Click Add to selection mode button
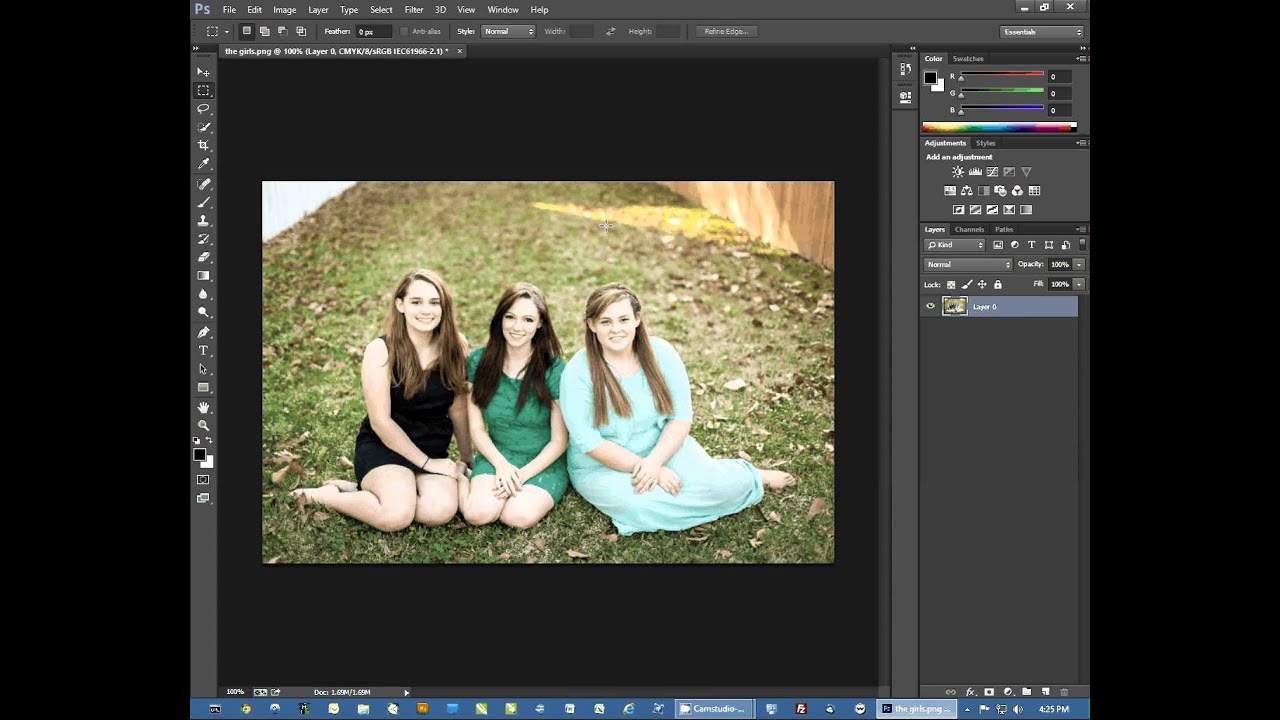Screen dimensions: 1280x720 (x=264, y=31)
